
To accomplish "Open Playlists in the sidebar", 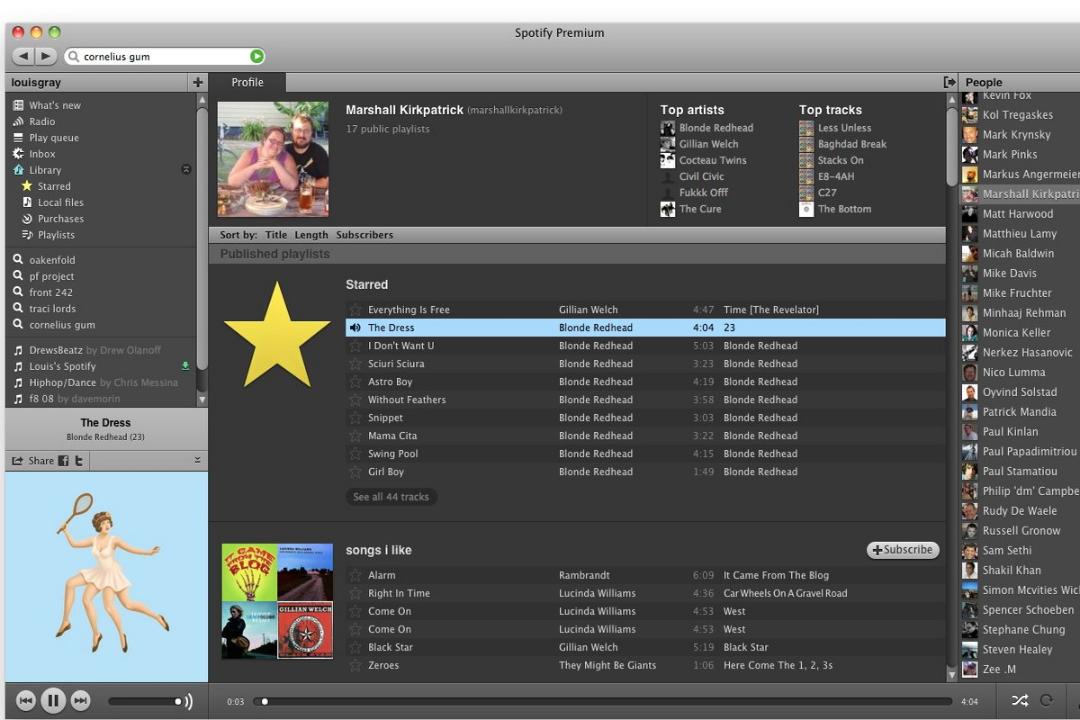I will tap(56, 235).
